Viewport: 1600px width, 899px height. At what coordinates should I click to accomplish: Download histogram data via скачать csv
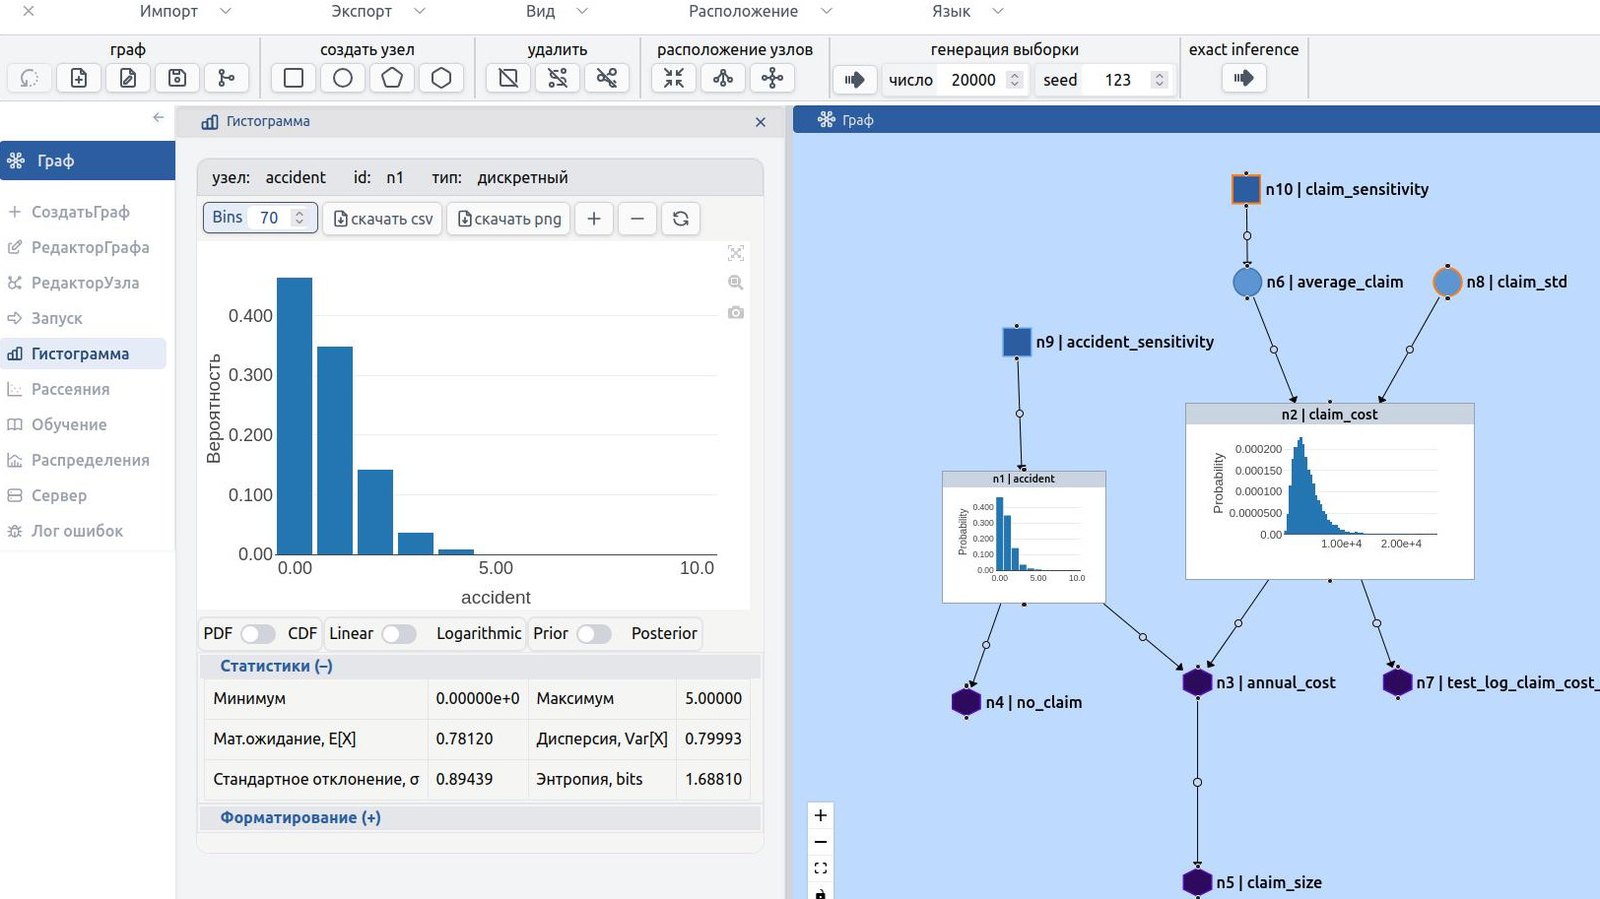pyautogui.click(x=383, y=218)
